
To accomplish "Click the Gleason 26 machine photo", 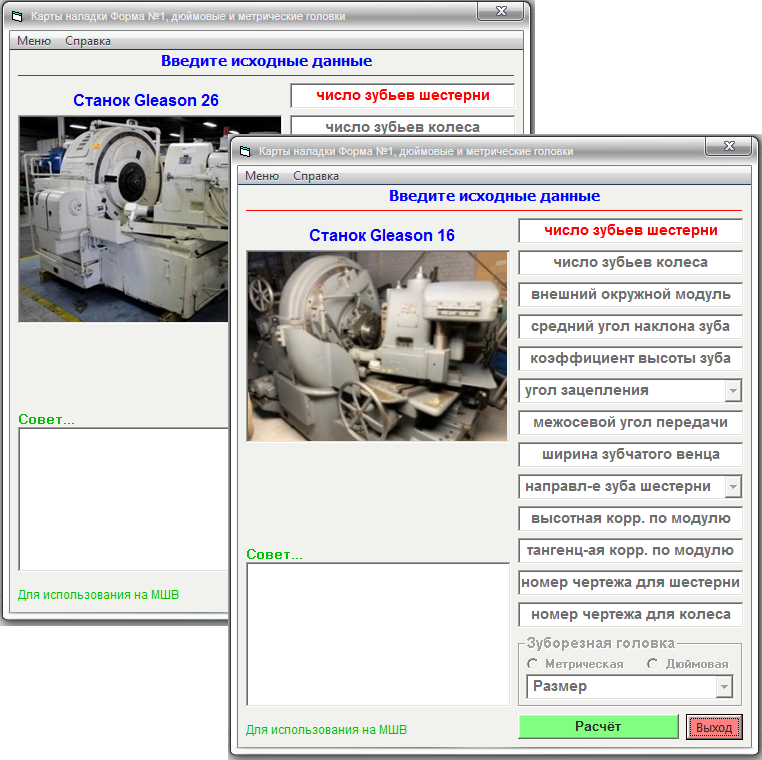I will click(123, 219).
